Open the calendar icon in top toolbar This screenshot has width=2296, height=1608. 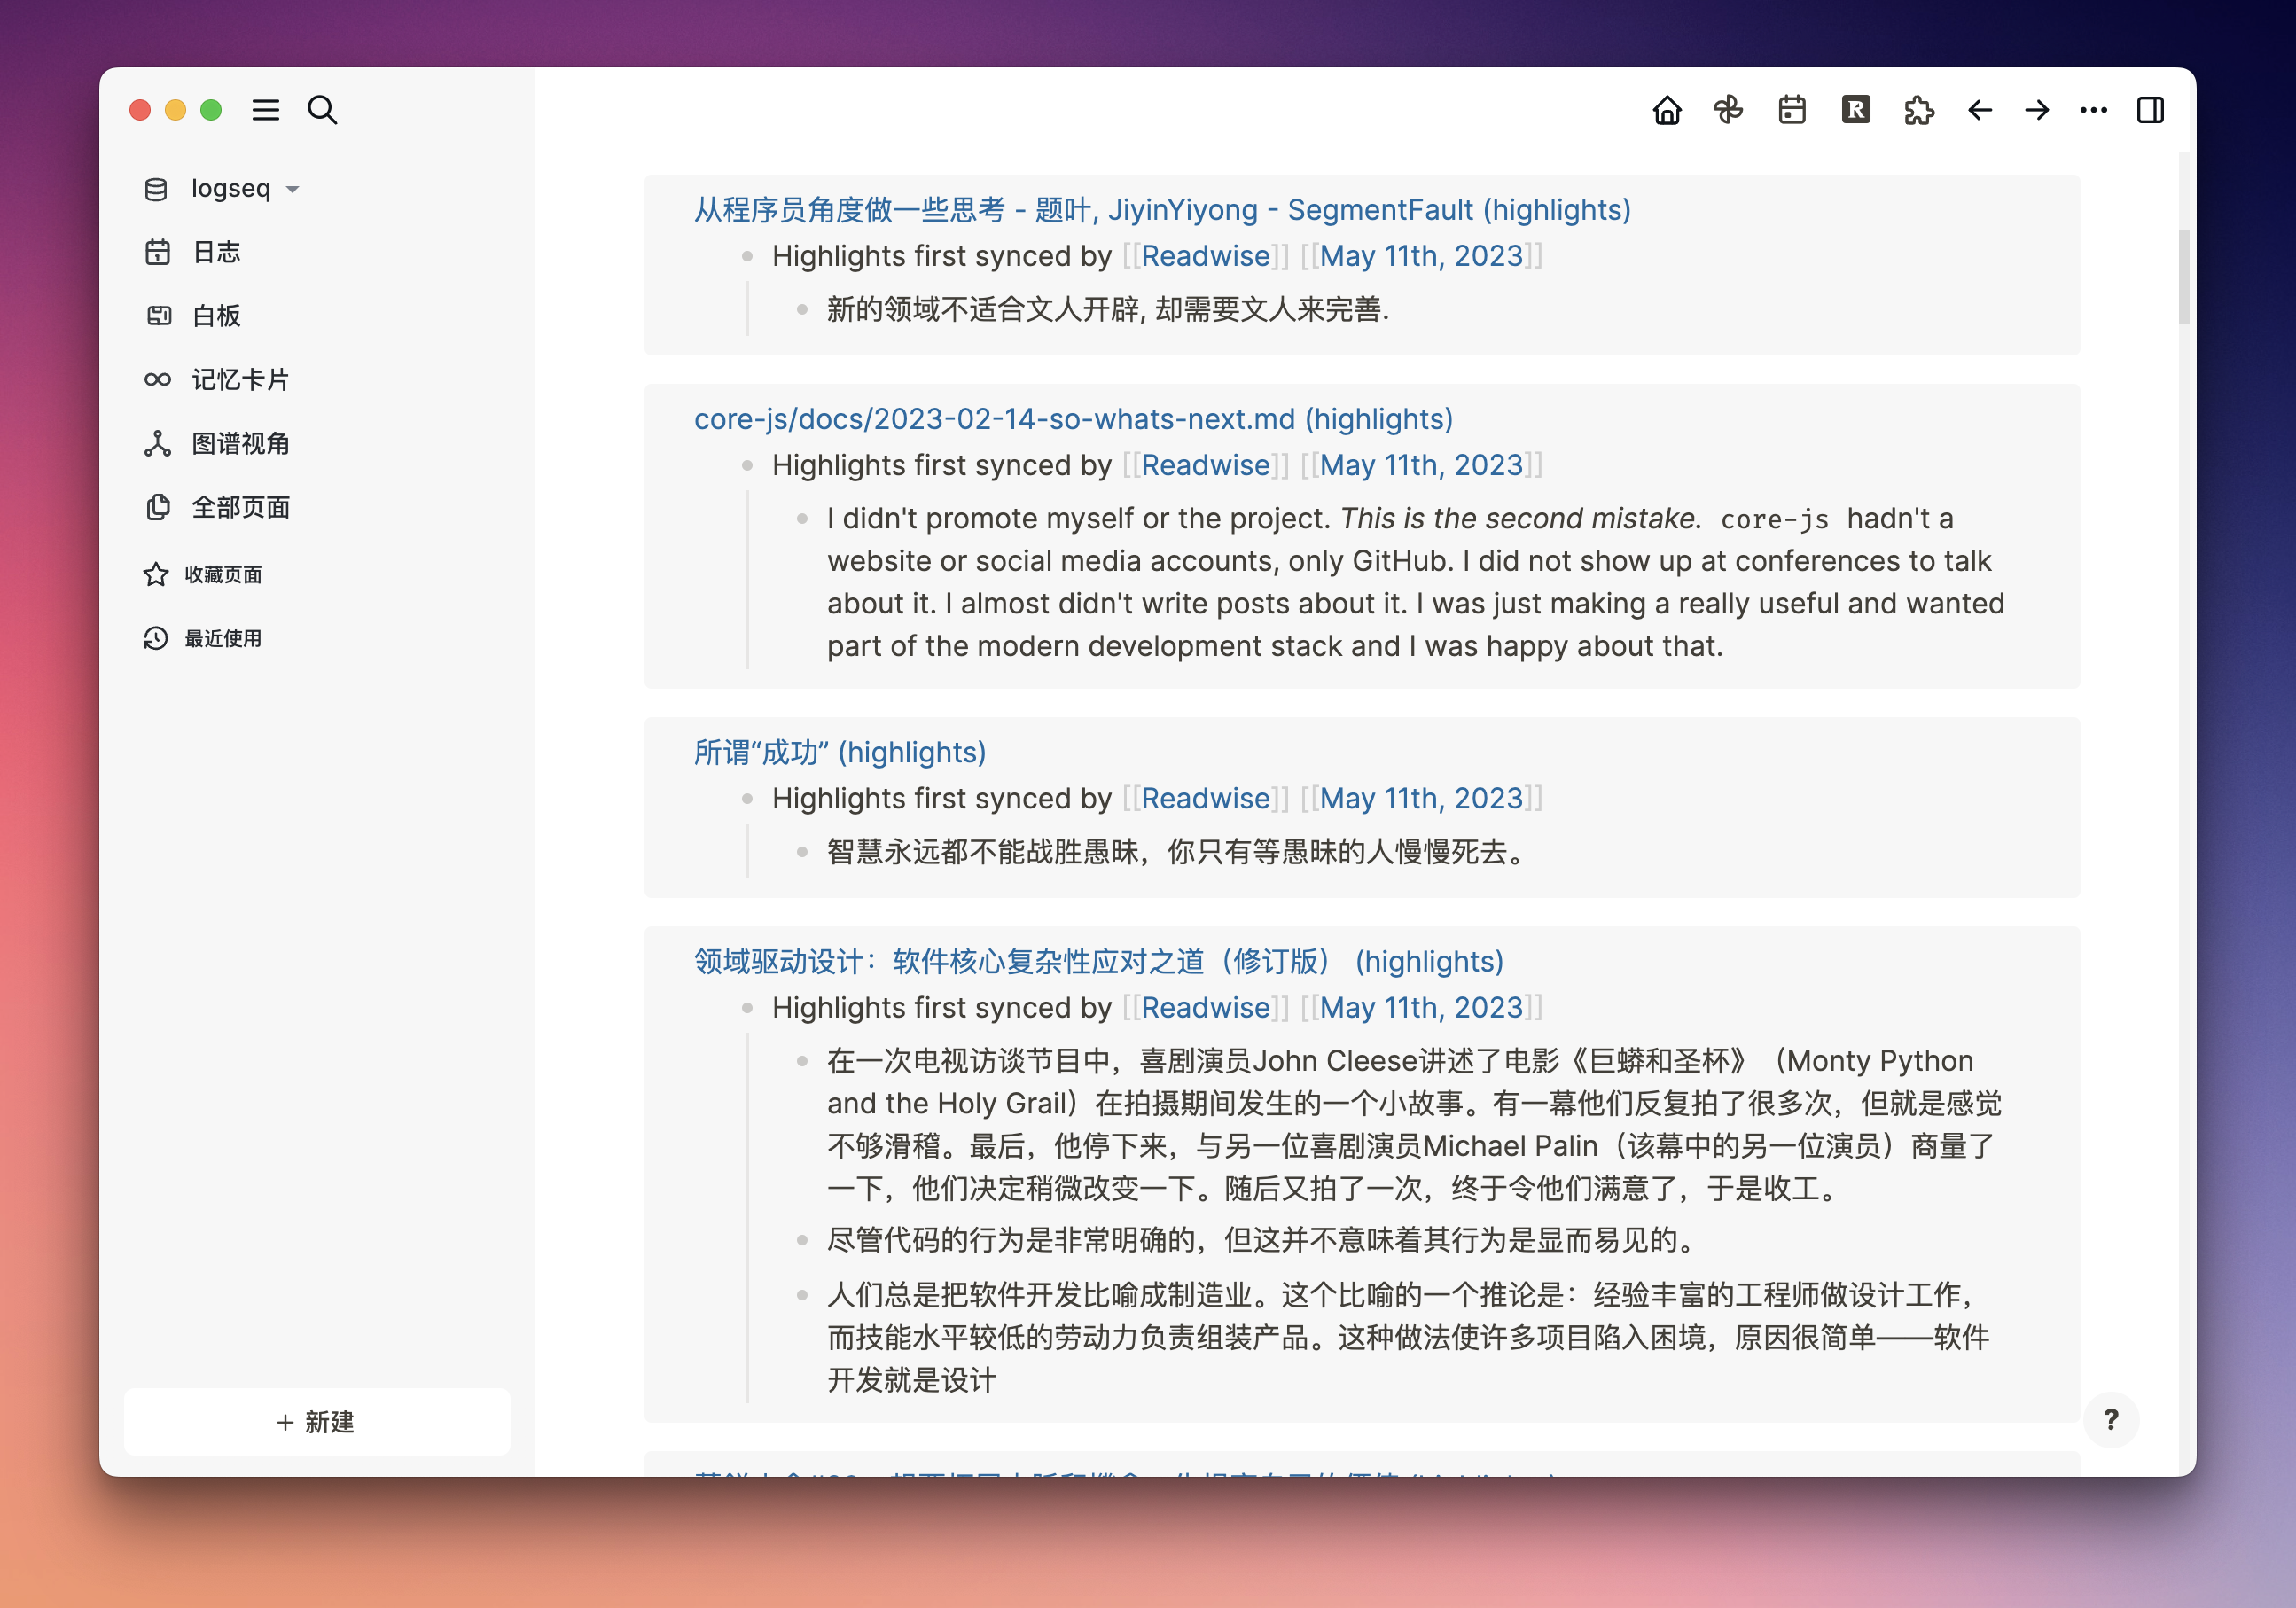tap(1792, 110)
